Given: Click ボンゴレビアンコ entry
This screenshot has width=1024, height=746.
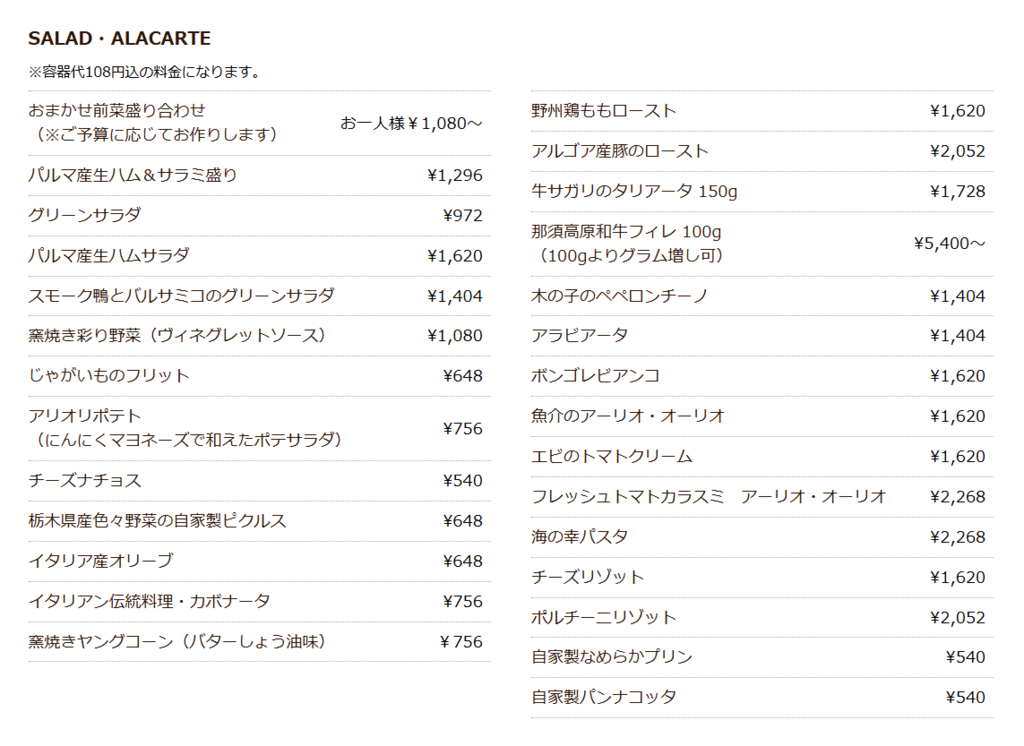Looking at the screenshot, I should click(x=596, y=376).
